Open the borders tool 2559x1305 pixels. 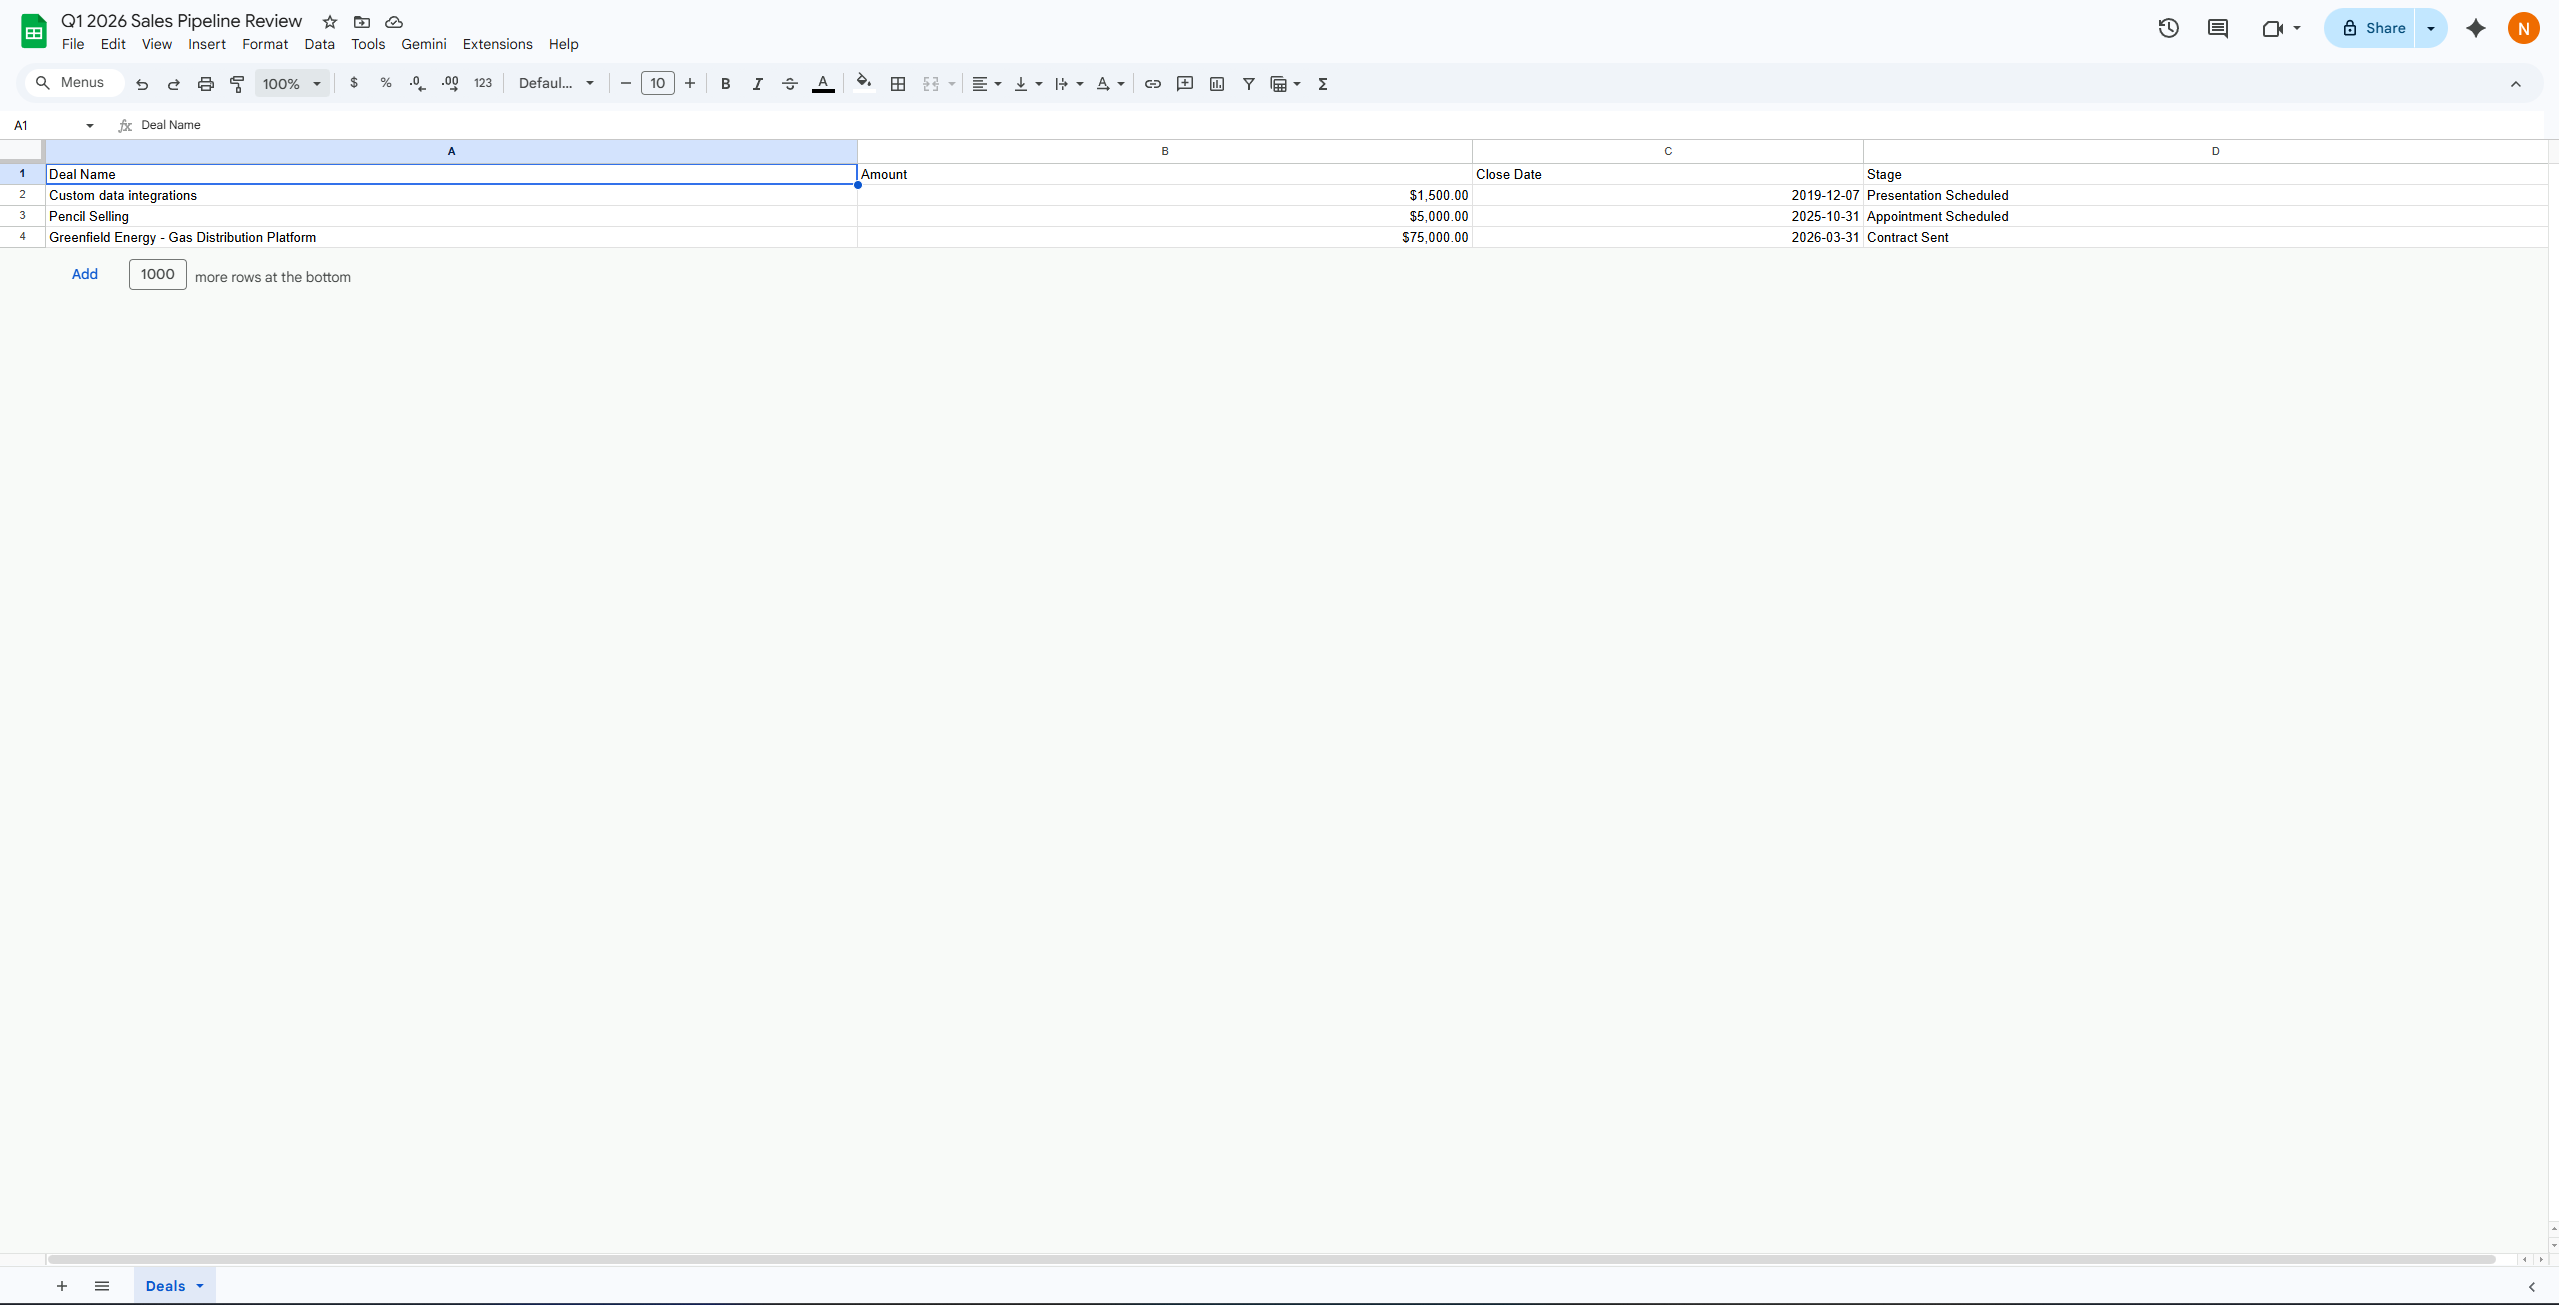click(x=898, y=84)
